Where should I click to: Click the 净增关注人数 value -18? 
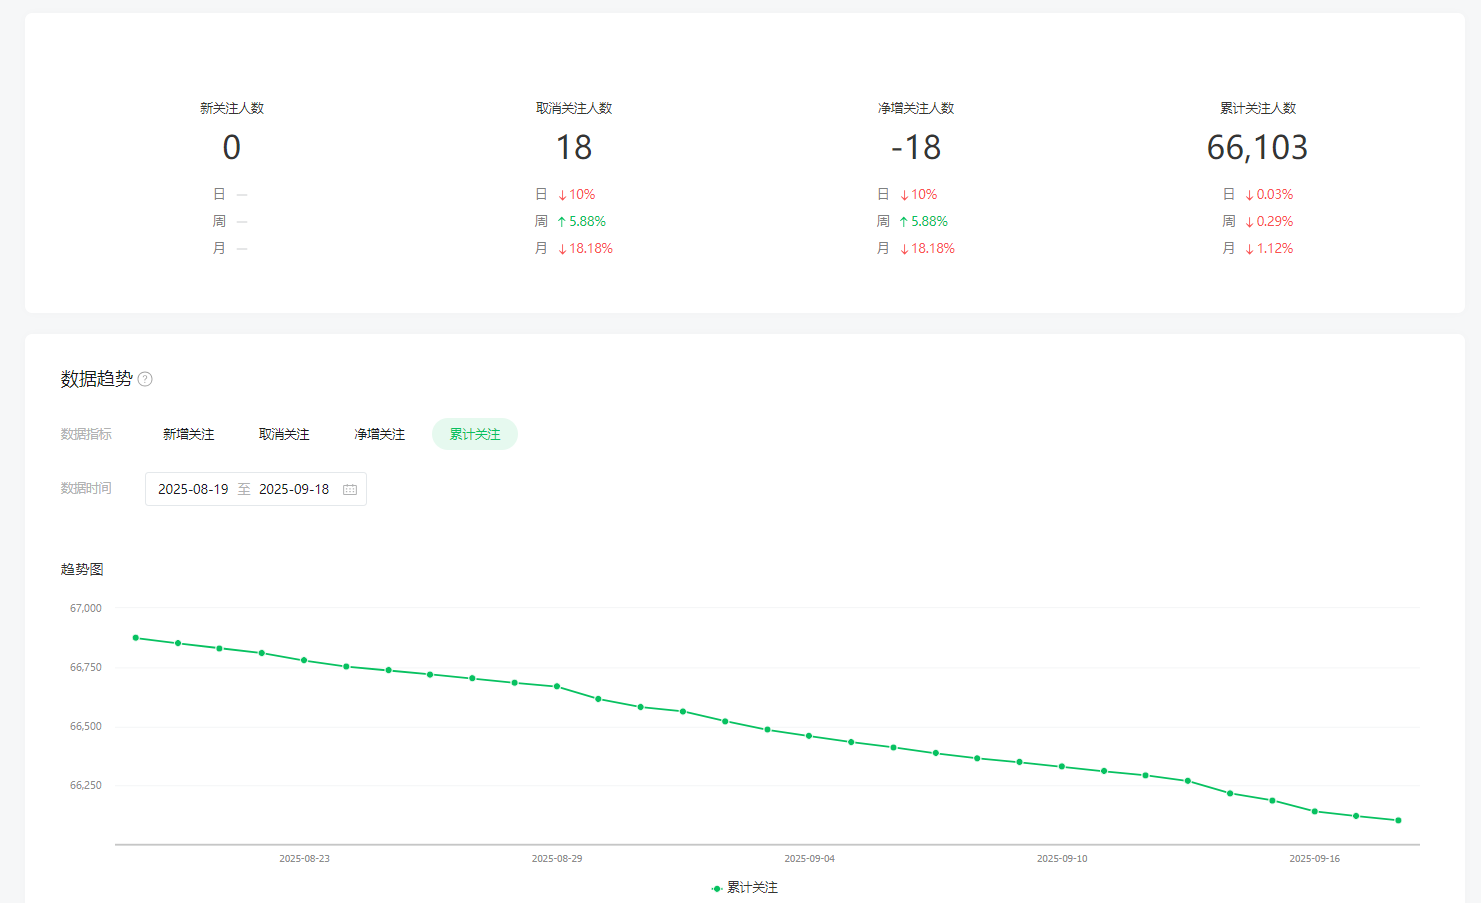click(x=916, y=148)
